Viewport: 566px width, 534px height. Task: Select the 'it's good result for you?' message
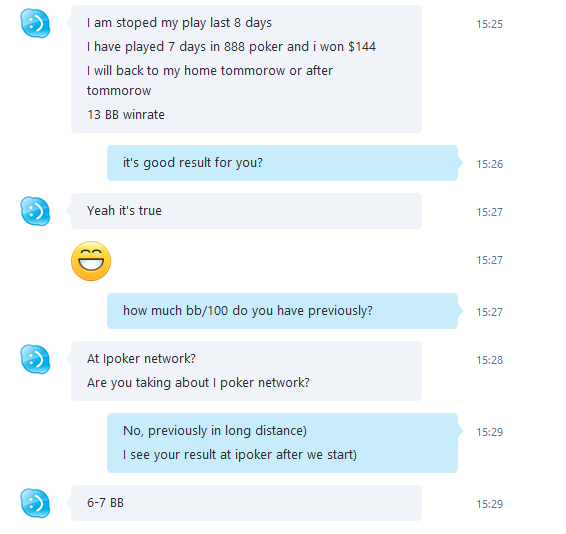click(193, 163)
